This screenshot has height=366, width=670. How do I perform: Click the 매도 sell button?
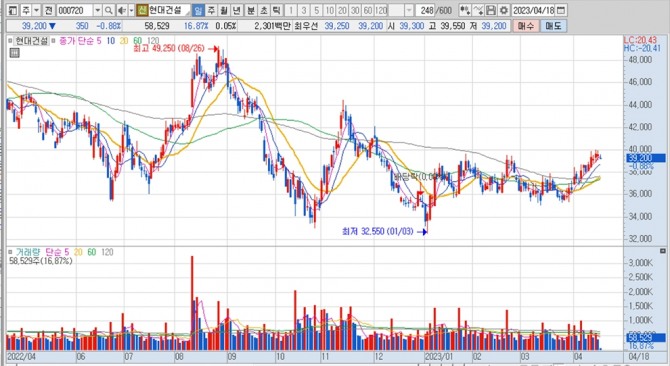553,26
